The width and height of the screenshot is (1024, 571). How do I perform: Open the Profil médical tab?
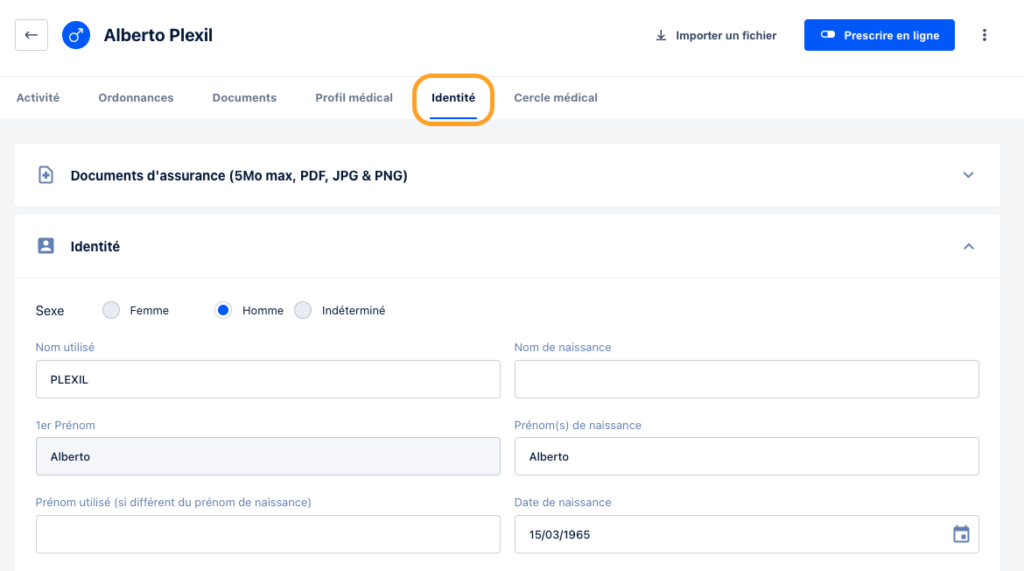[x=354, y=97]
